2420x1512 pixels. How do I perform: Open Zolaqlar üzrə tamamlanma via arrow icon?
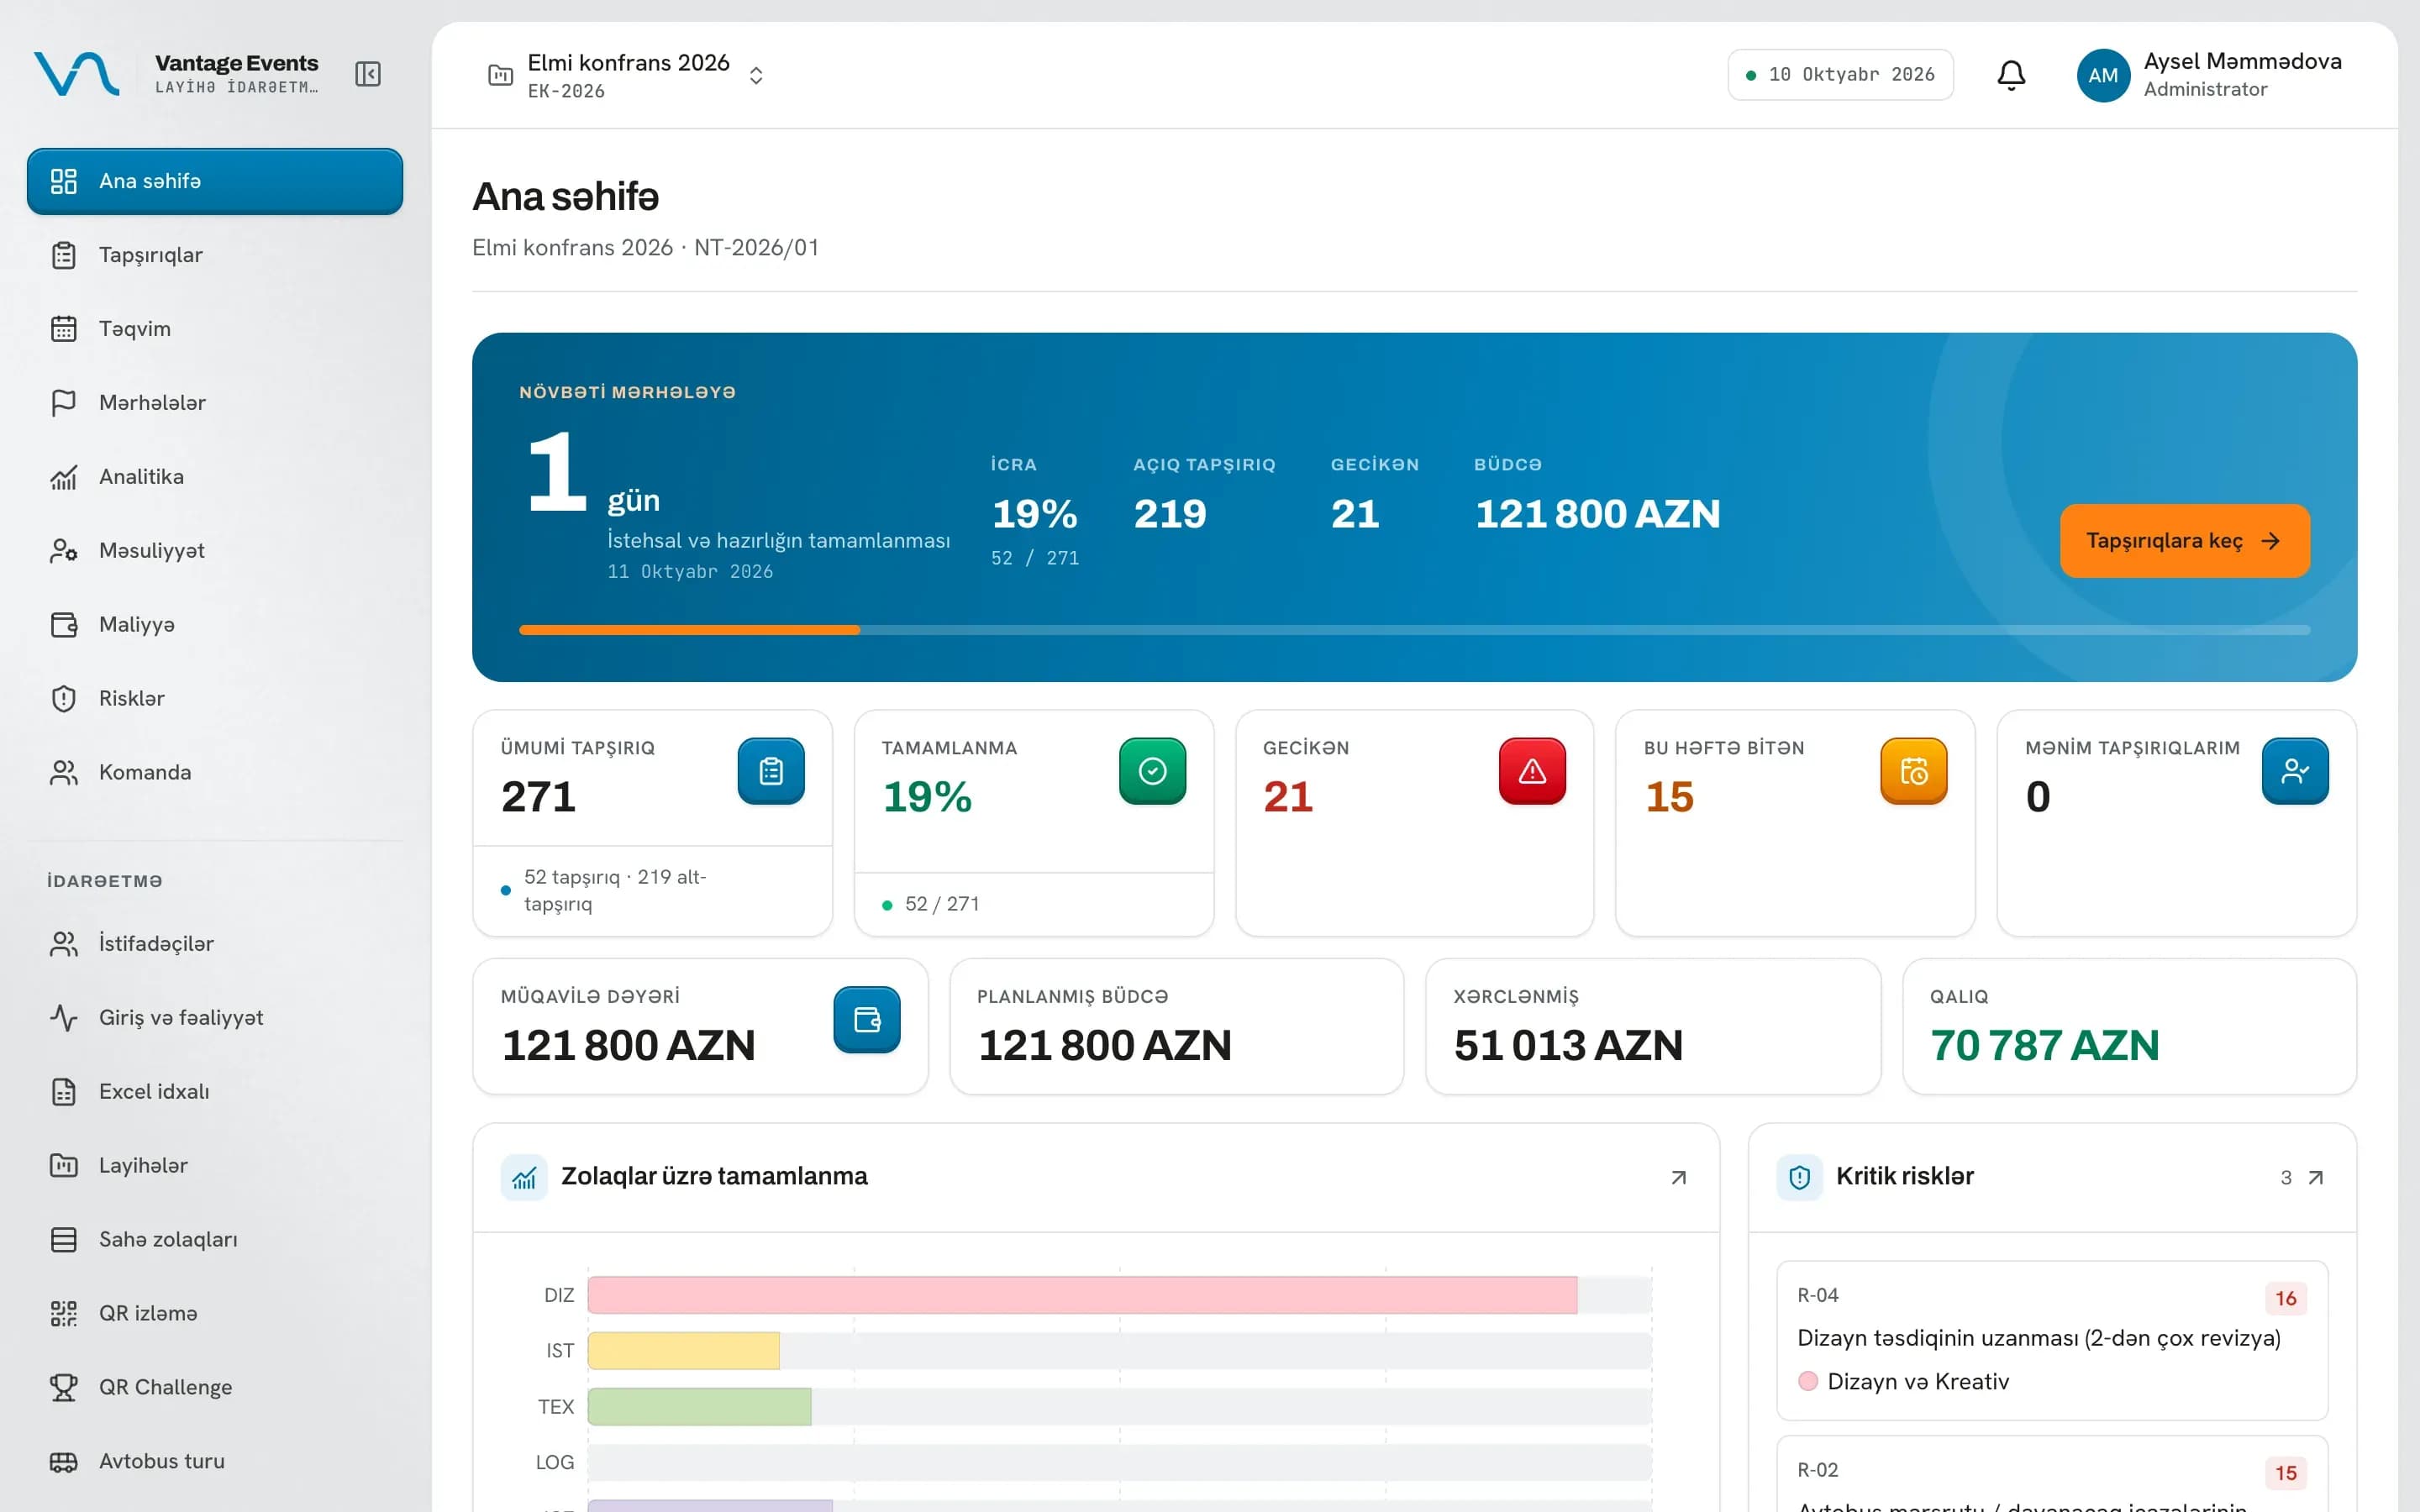coord(1679,1178)
